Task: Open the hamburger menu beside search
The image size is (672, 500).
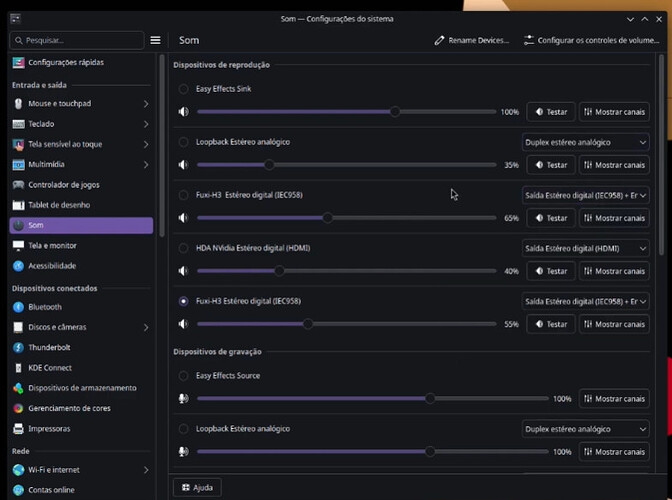Action: coord(155,41)
